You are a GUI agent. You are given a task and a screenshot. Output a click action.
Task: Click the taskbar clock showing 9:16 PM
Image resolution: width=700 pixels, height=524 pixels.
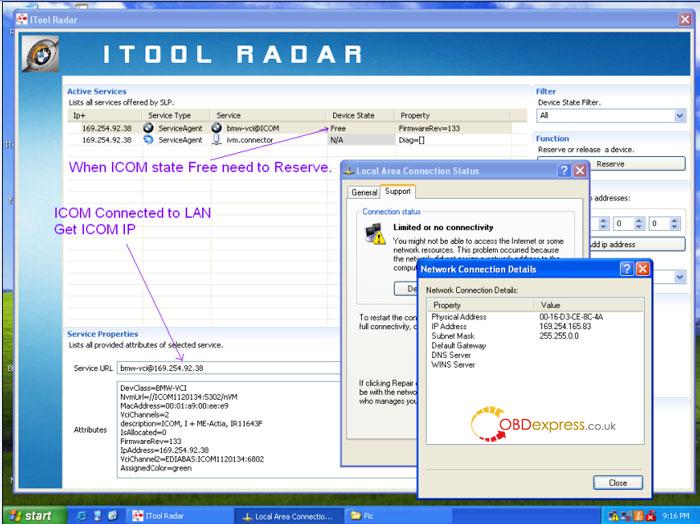point(676,516)
